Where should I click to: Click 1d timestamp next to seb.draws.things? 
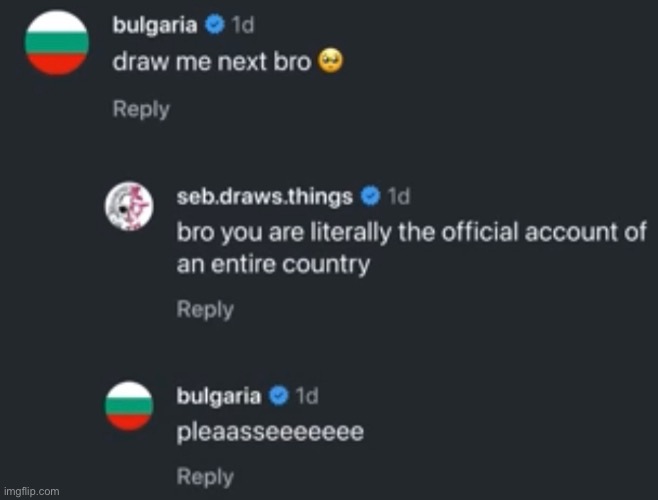point(398,197)
